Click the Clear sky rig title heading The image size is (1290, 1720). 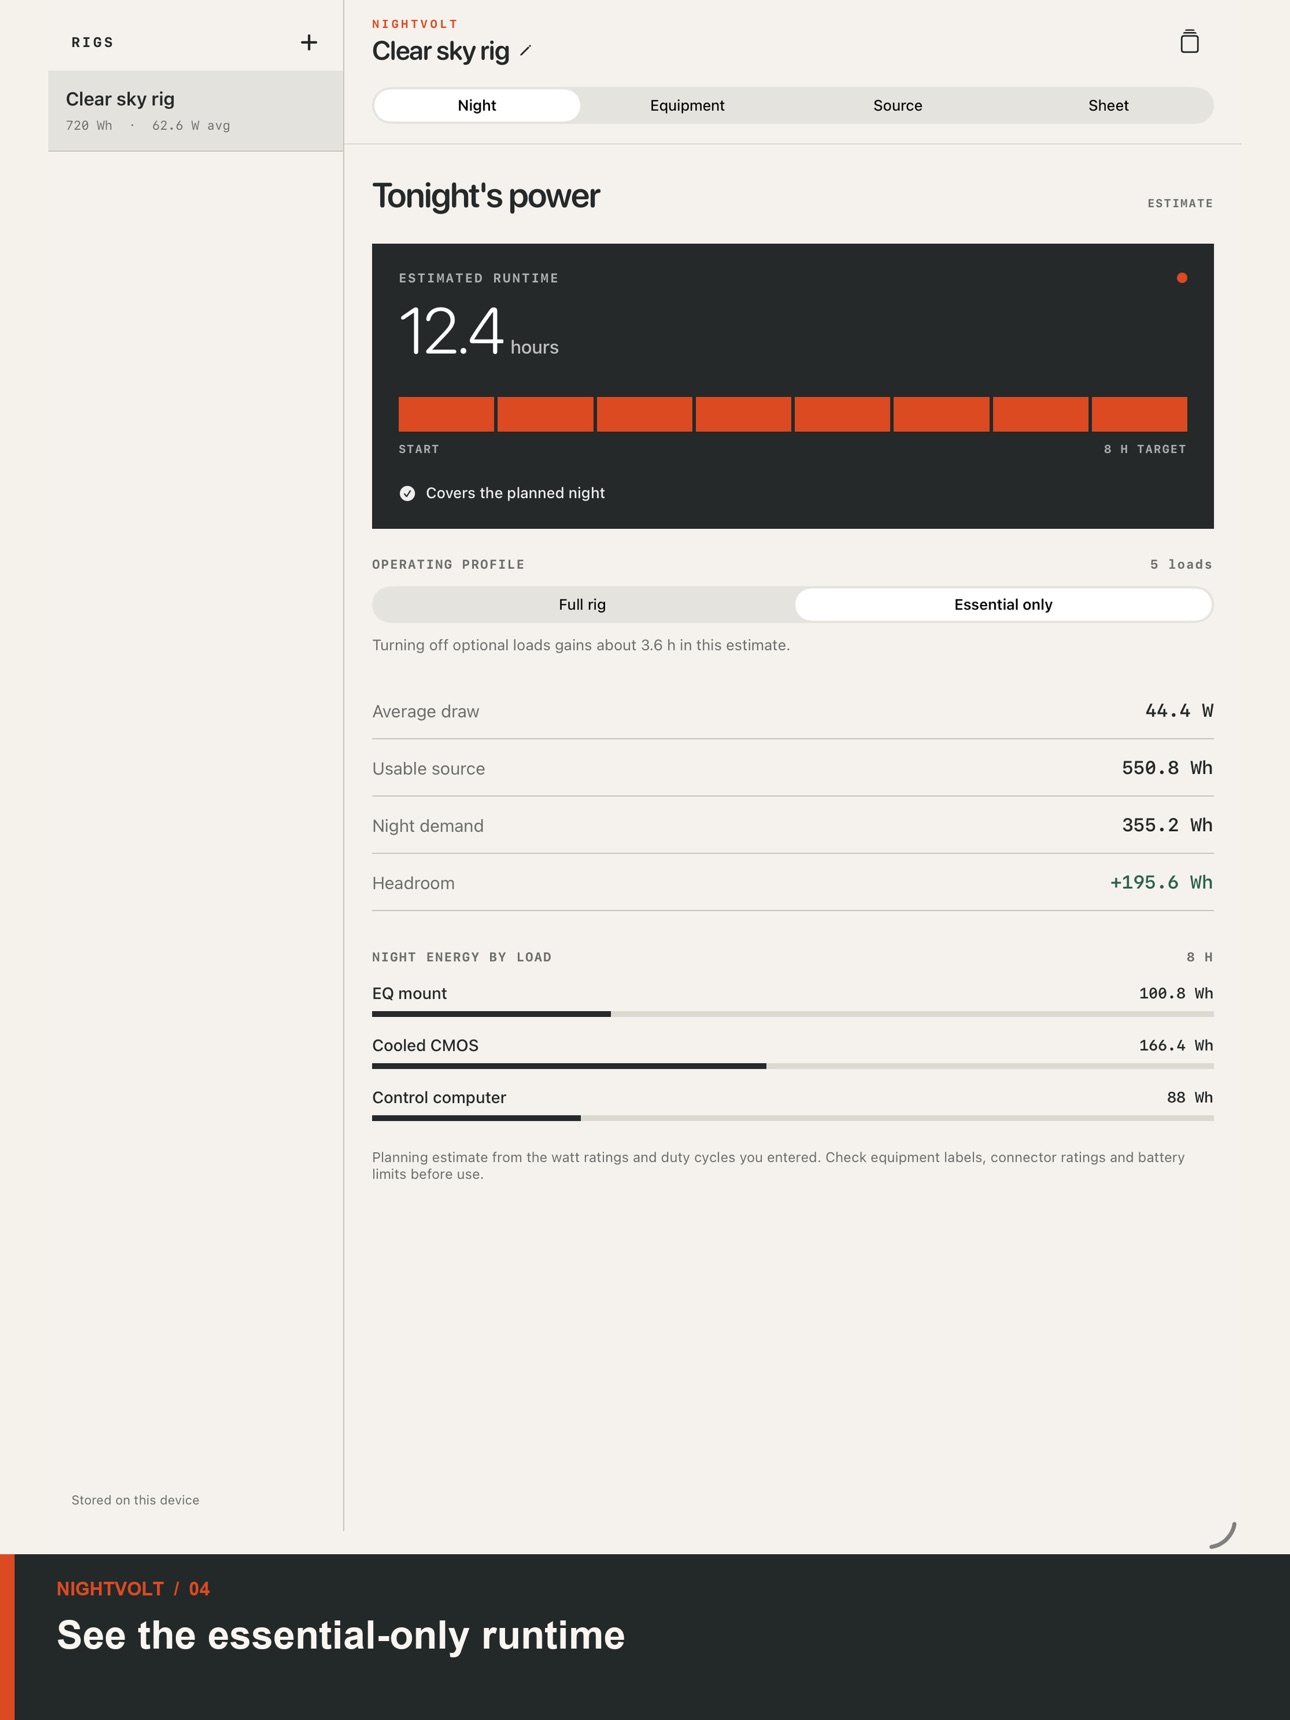pos(441,51)
